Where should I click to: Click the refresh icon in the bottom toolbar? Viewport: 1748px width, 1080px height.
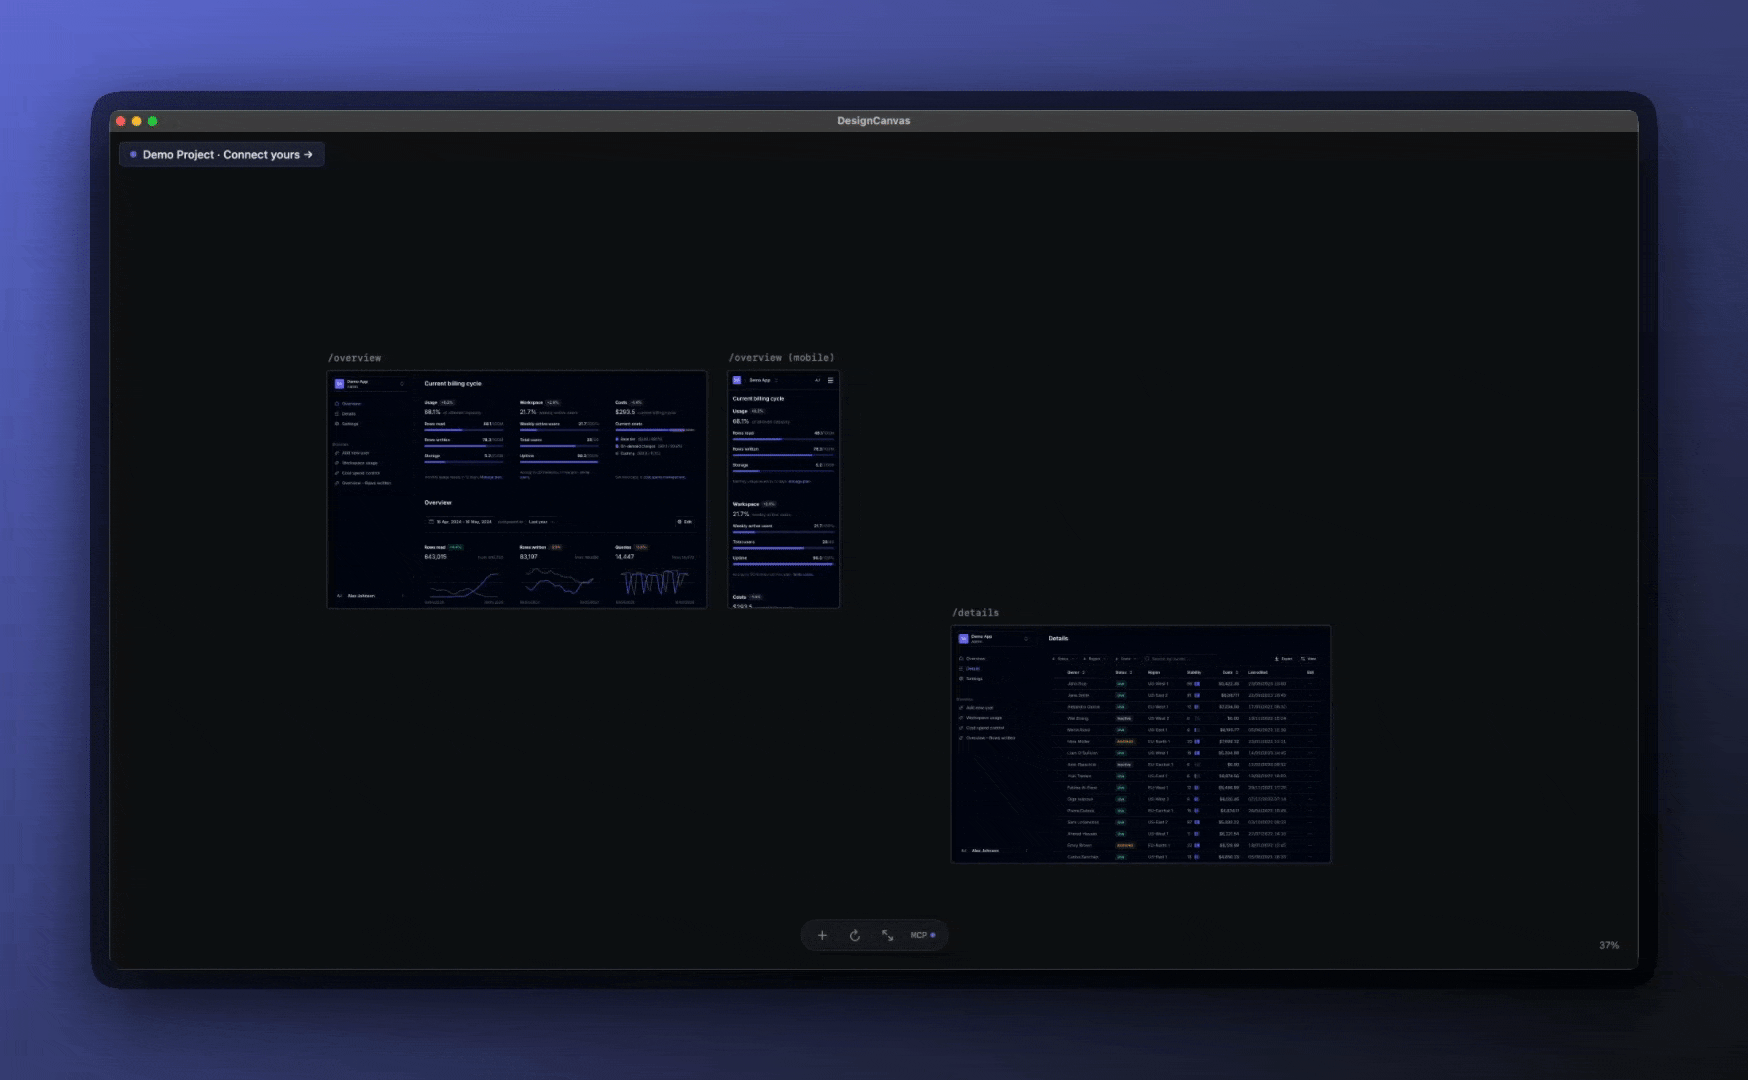click(x=855, y=935)
